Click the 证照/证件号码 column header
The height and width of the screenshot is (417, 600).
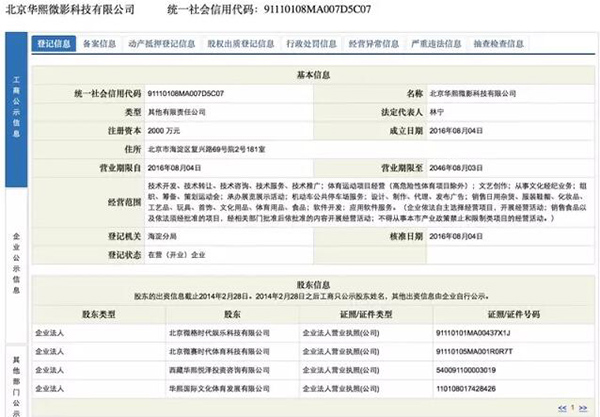tap(514, 314)
